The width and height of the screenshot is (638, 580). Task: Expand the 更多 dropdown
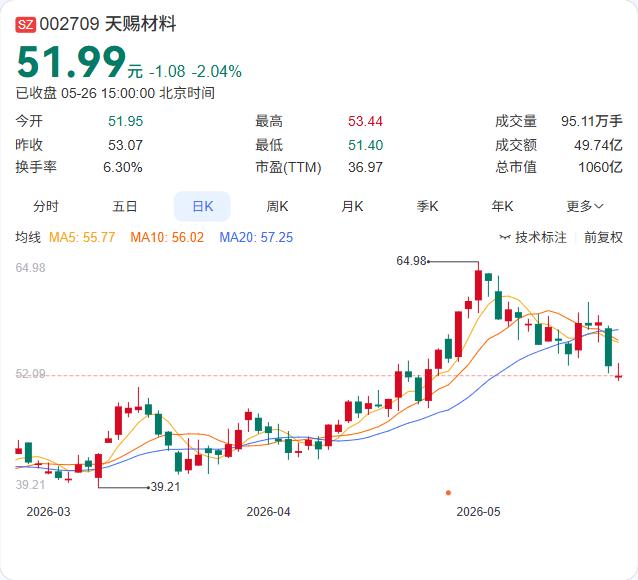tap(585, 206)
